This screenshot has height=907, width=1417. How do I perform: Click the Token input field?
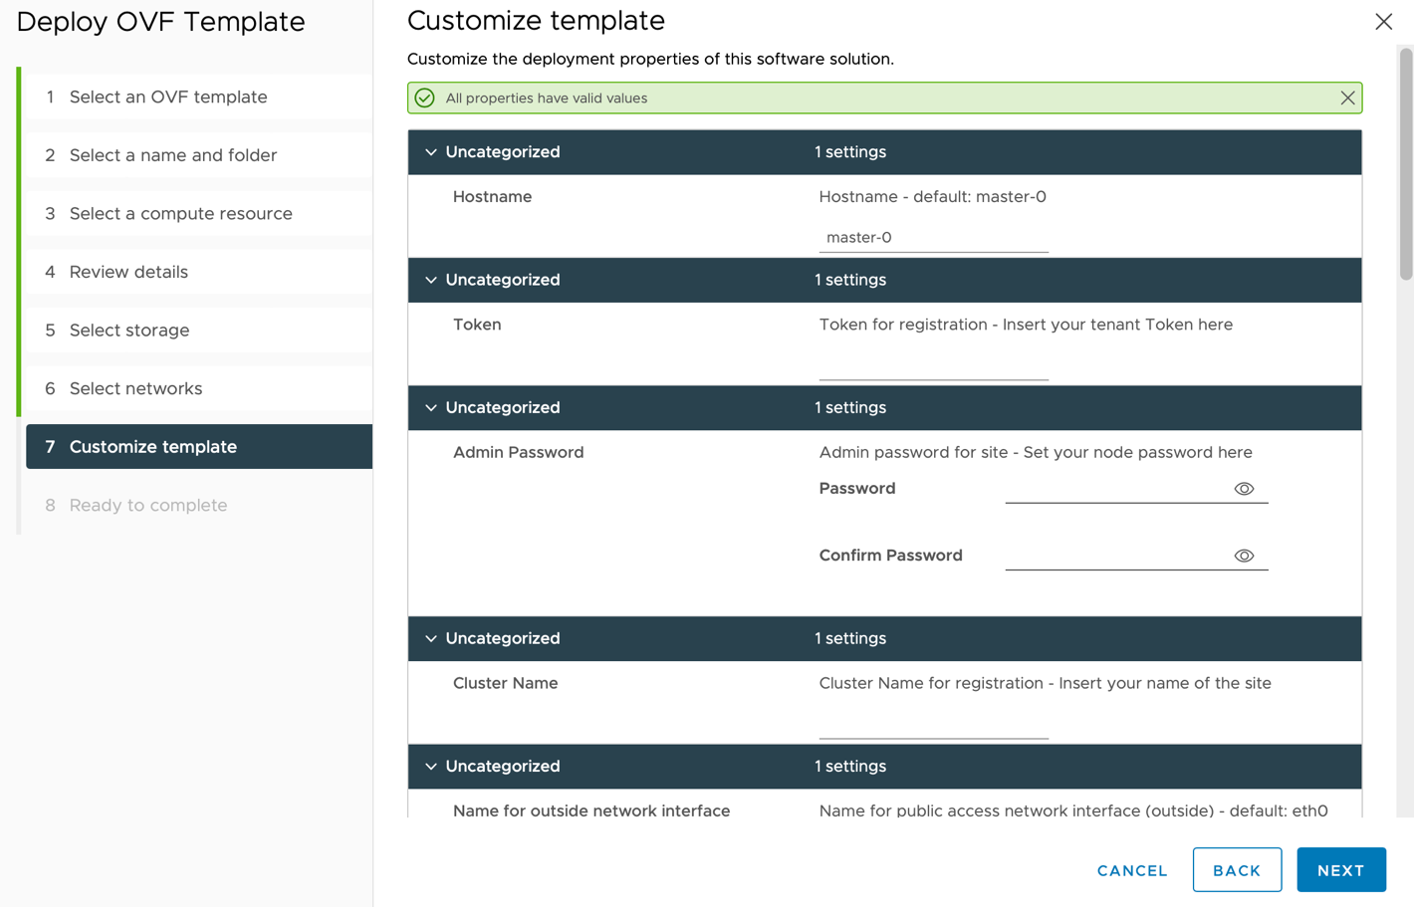933,373
